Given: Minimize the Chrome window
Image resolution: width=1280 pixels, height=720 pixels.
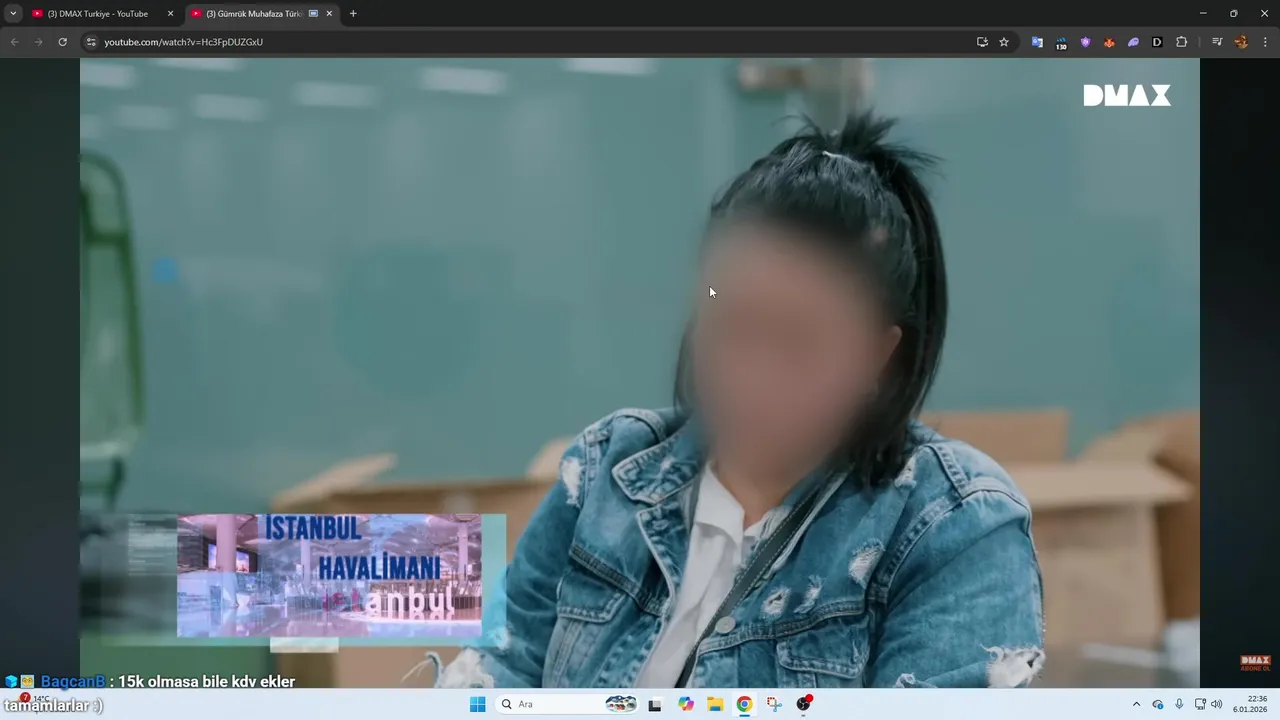Looking at the screenshot, I should point(1203,13).
